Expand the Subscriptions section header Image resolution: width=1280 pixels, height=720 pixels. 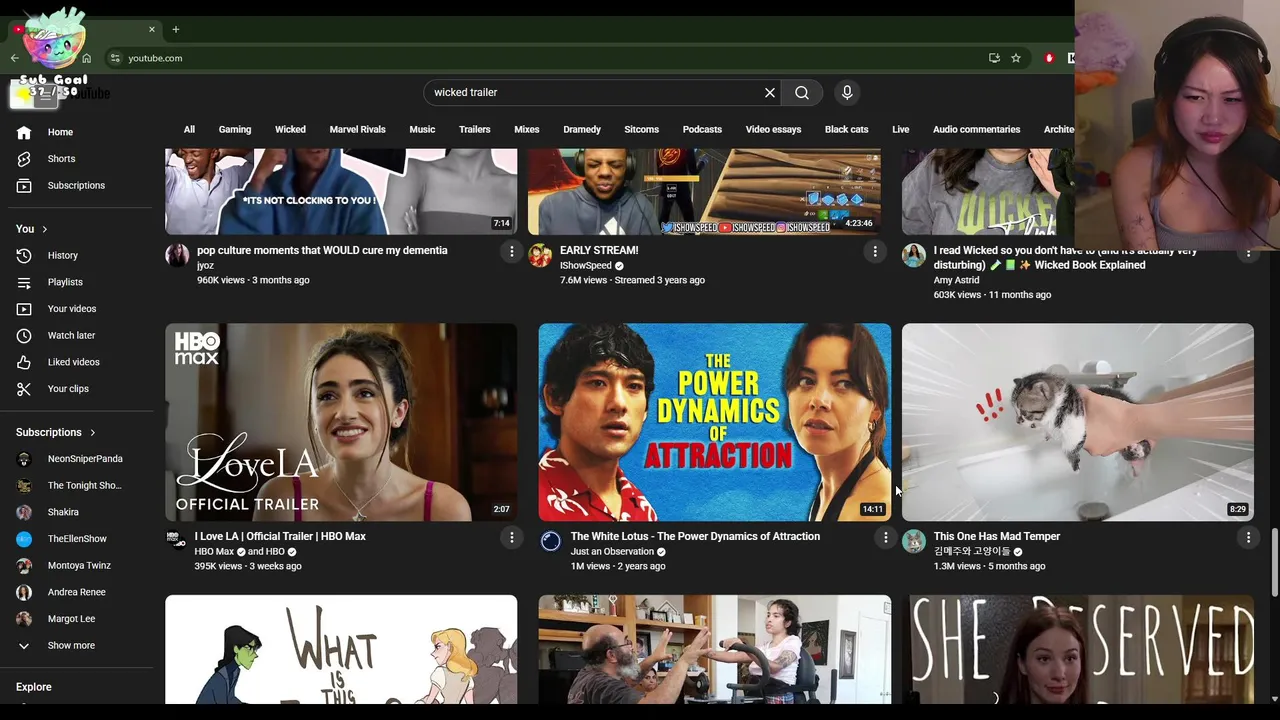coord(56,432)
